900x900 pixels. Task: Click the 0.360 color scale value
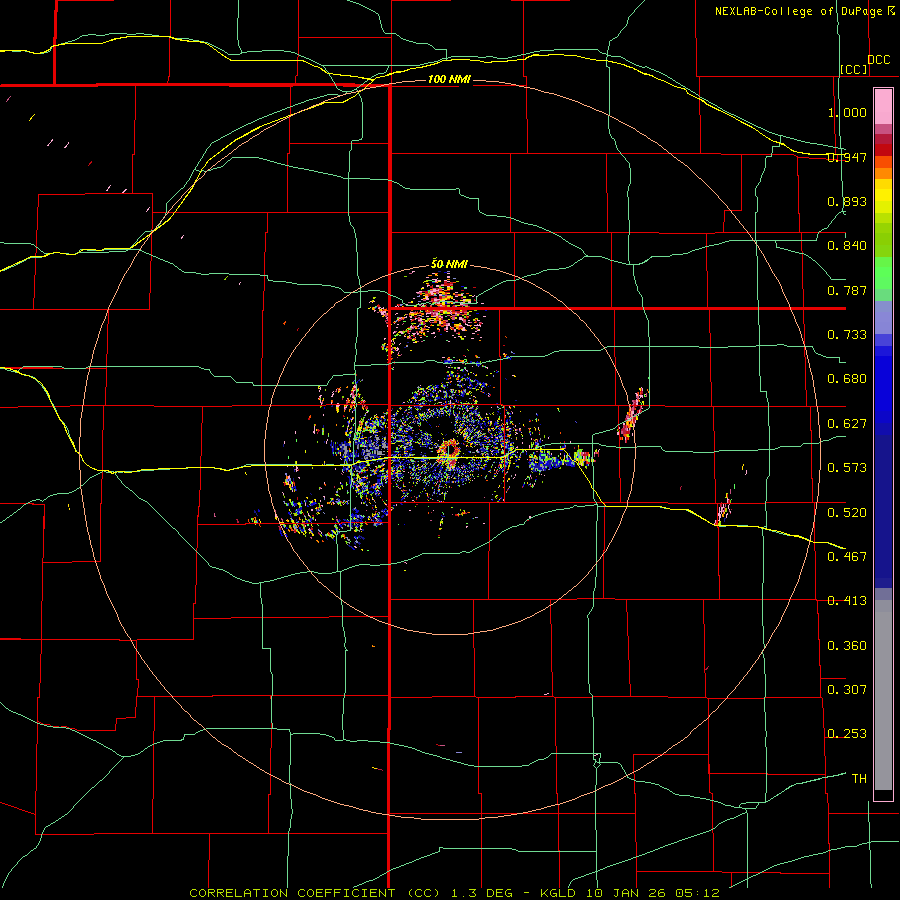(847, 646)
